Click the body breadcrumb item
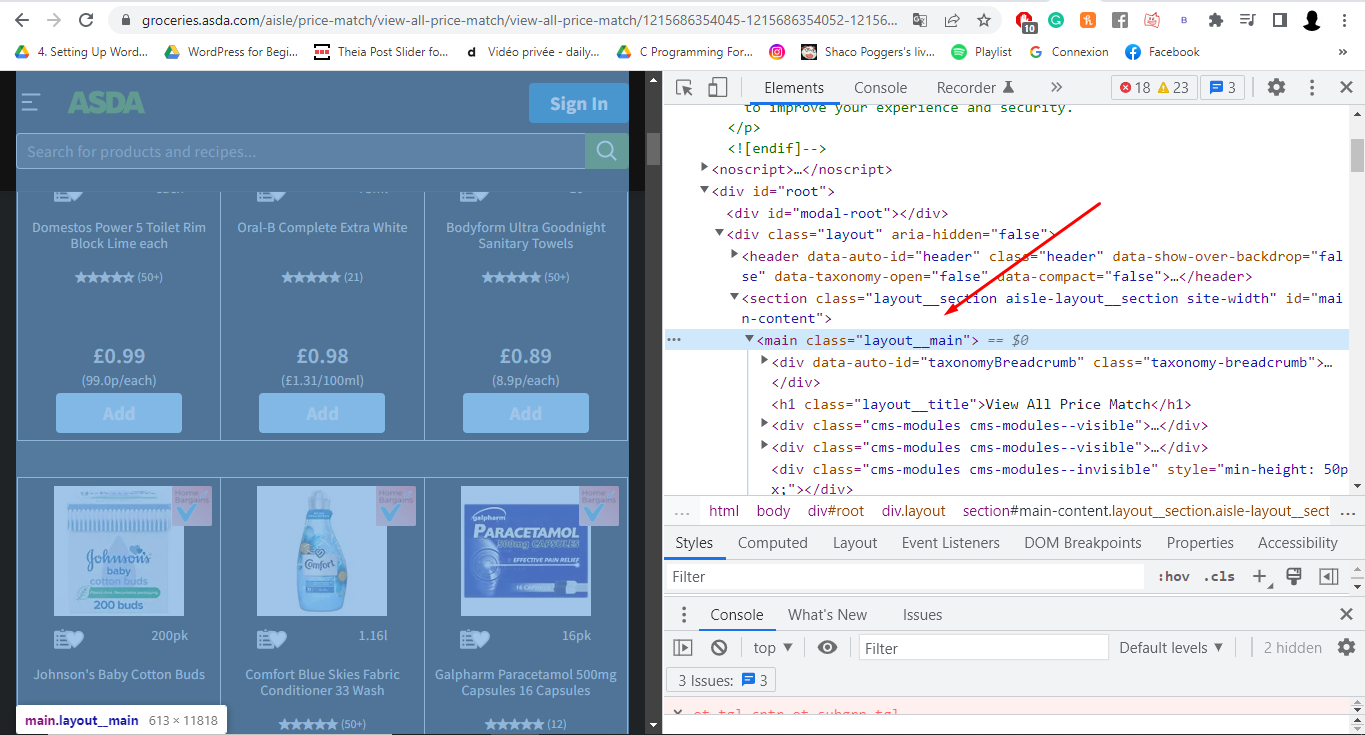Viewport: 1365px width, 735px height. [x=773, y=511]
